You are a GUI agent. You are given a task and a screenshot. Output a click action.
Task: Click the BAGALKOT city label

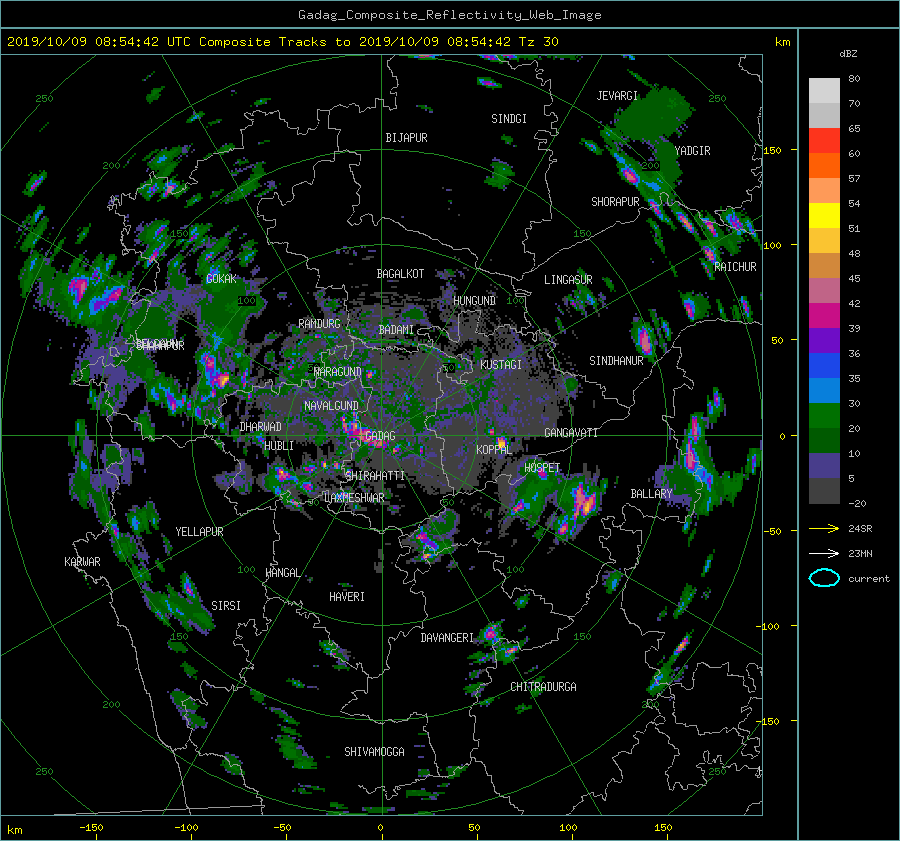tap(400, 274)
